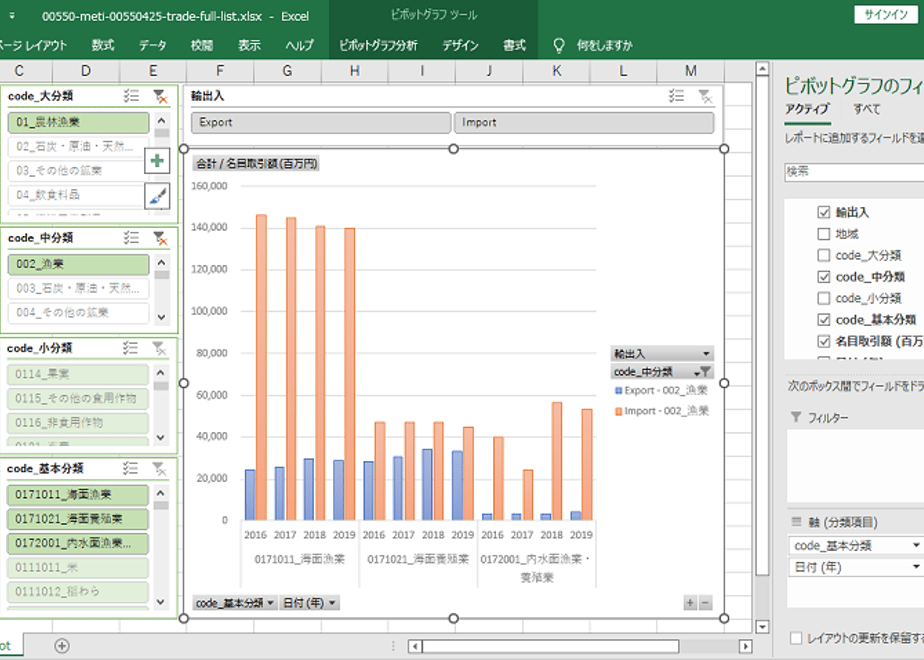
Task: Toggle 名目取引額 field checkbox
Action: pos(824,341)
